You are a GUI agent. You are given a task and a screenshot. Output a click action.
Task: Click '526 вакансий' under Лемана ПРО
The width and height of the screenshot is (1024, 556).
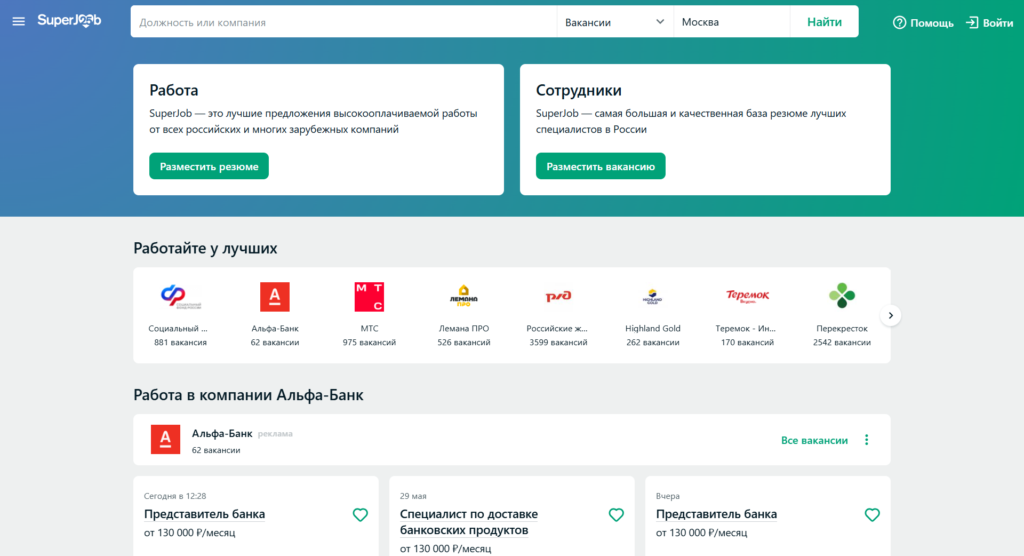pyautogui.click(x=464, y=342)
